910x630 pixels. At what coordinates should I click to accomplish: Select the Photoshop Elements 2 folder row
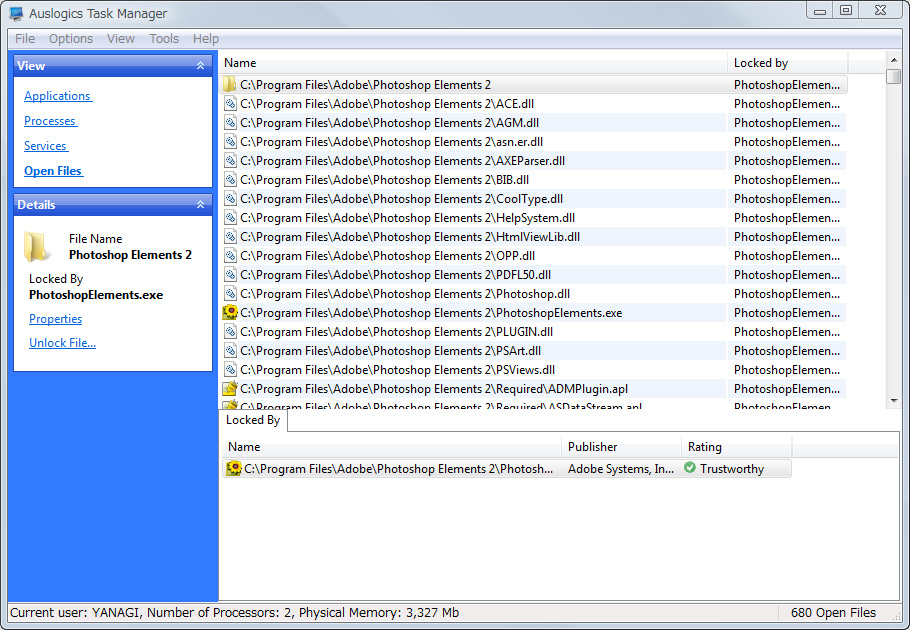click(533, 85)
